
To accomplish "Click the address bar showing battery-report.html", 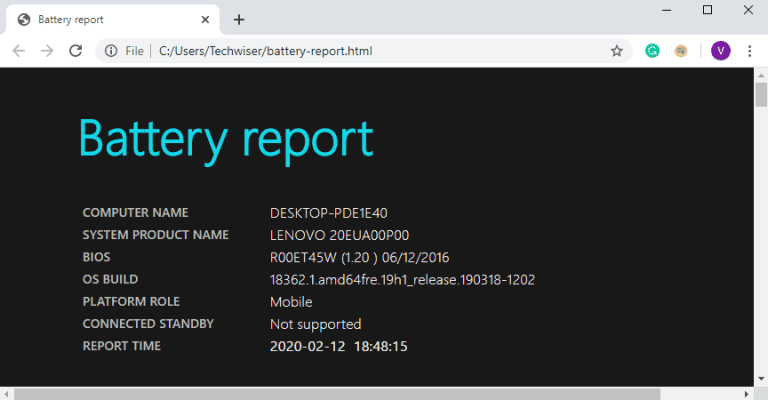I will coord(363,51).
